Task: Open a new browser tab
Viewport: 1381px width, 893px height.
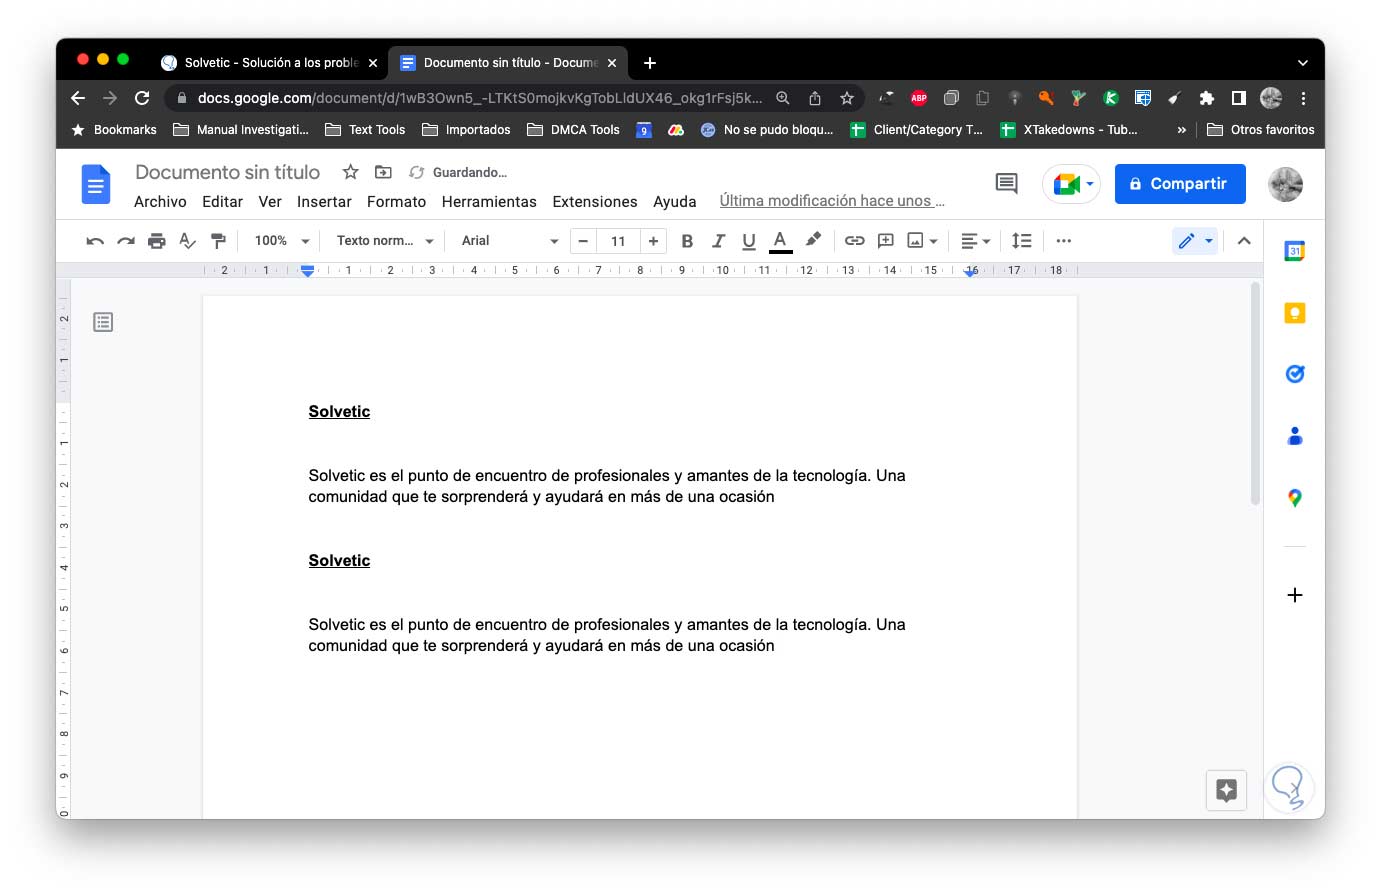Action: pos(650,63)
